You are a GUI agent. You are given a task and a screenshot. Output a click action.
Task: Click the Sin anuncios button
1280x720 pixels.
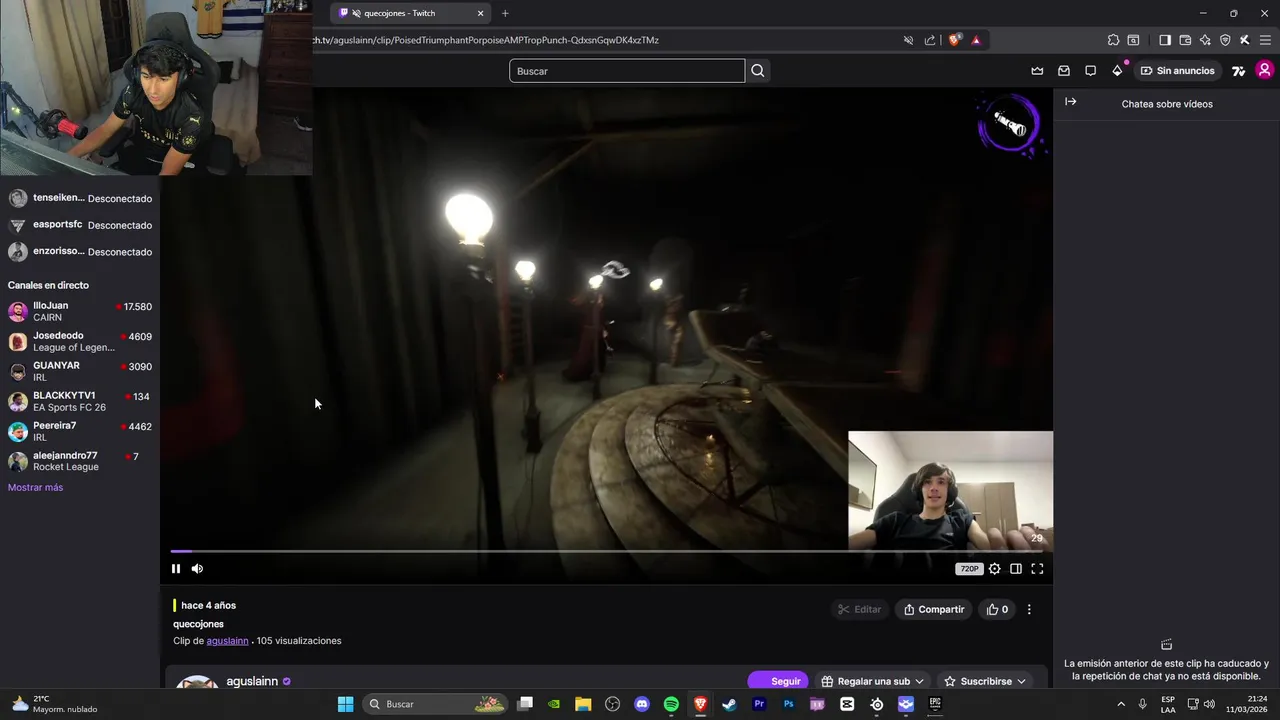(x=1177, y=71)
